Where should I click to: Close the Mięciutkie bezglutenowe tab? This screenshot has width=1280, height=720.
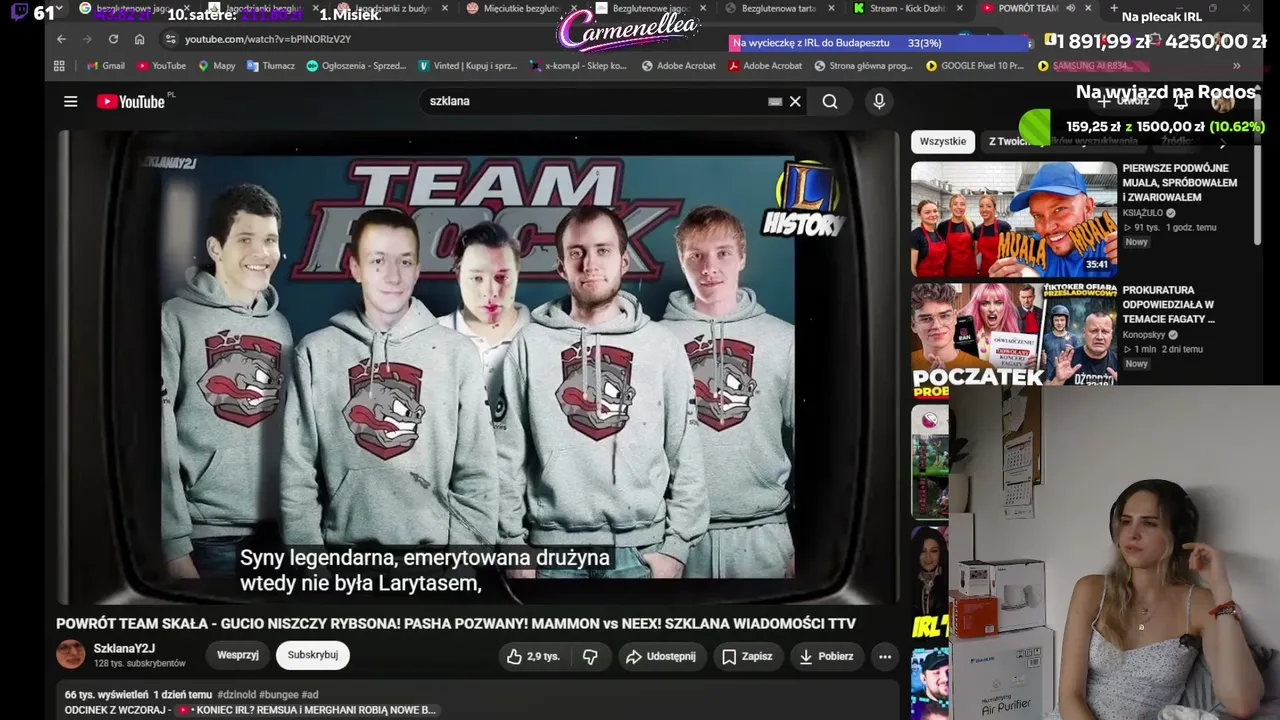coord(573,8)
